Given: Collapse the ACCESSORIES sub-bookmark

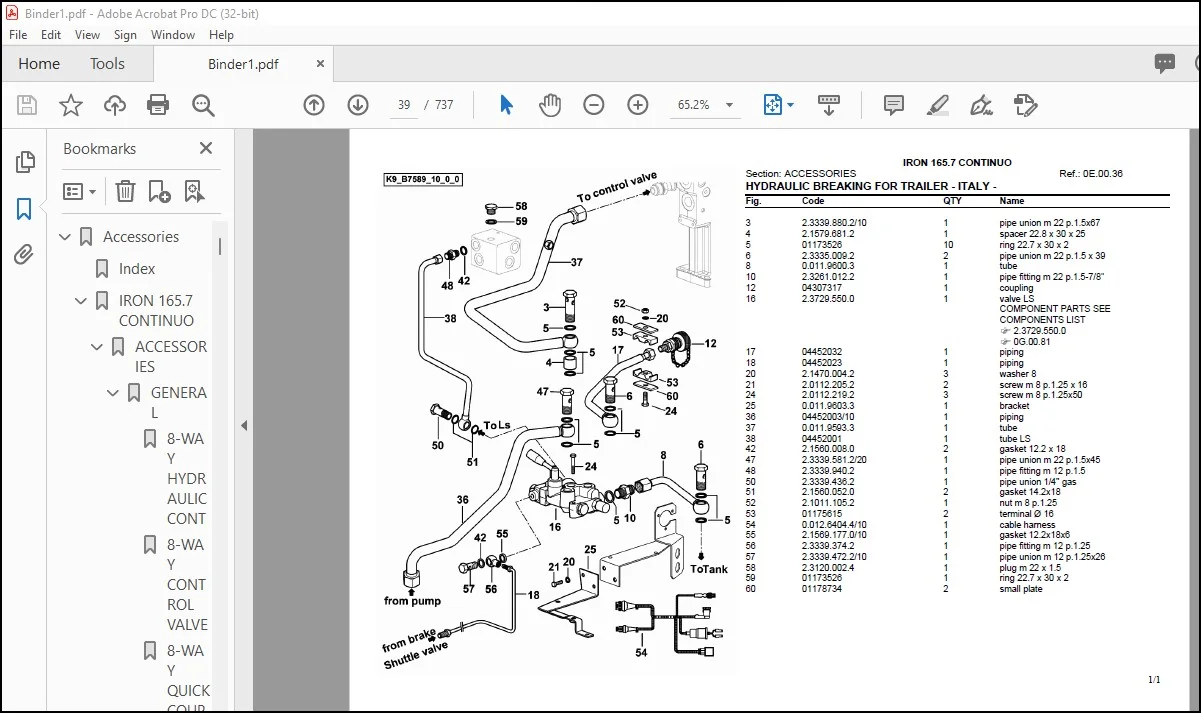Looking at the screenshot, I should tap(97, 347).
